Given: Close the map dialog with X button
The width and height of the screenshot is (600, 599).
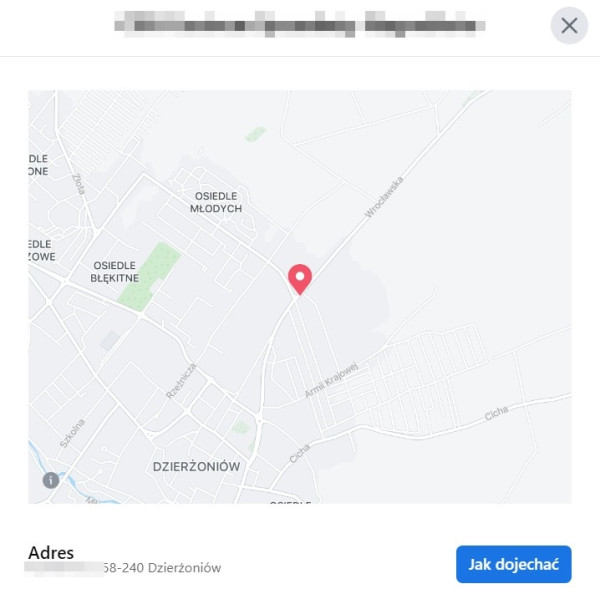Looking at the screenshot, I should 569,26.
